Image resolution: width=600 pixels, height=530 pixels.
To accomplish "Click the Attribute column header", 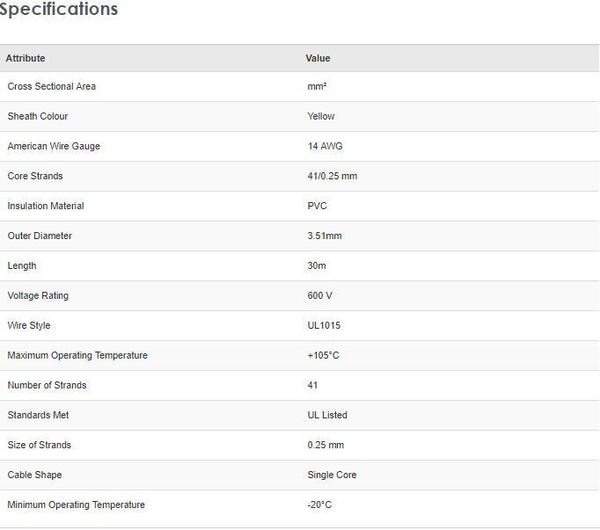I will coord(26,59).
